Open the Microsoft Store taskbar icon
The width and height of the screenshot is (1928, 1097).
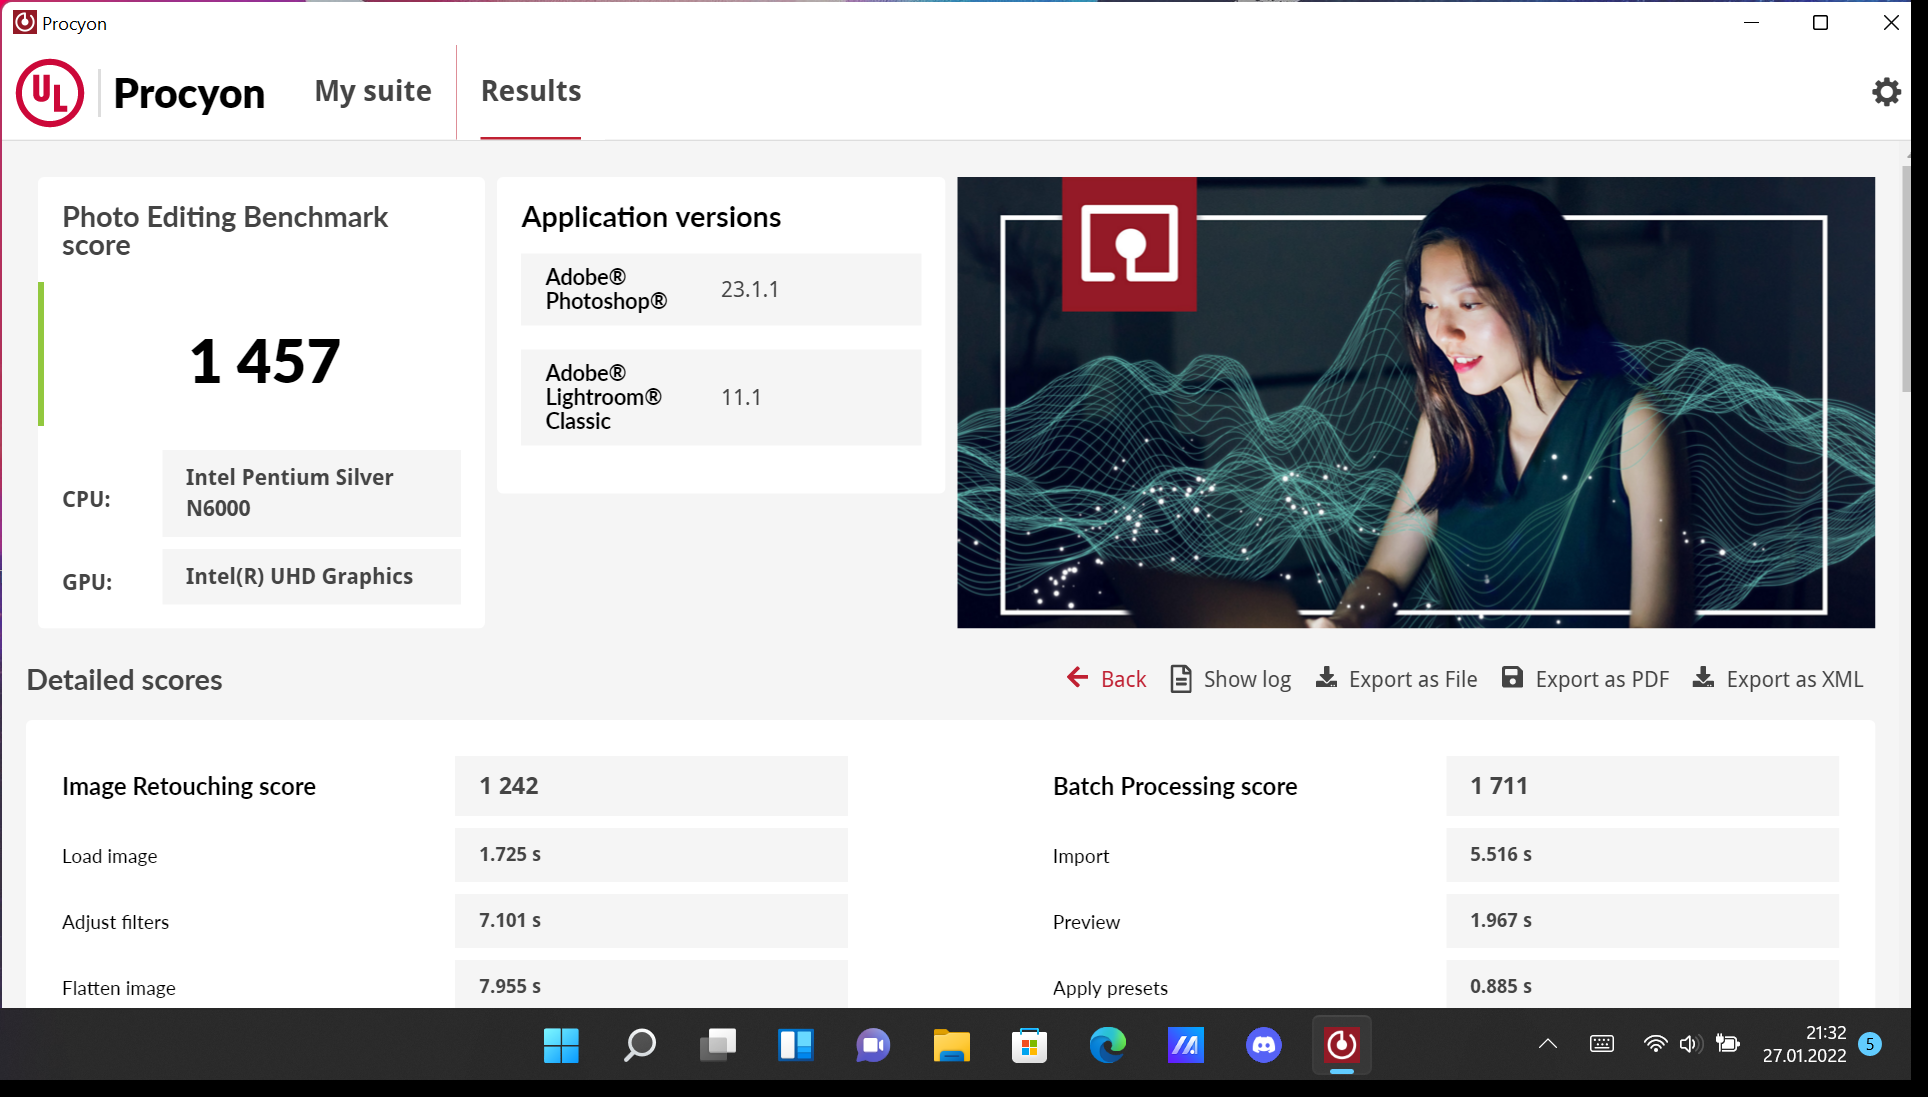1029,1046
